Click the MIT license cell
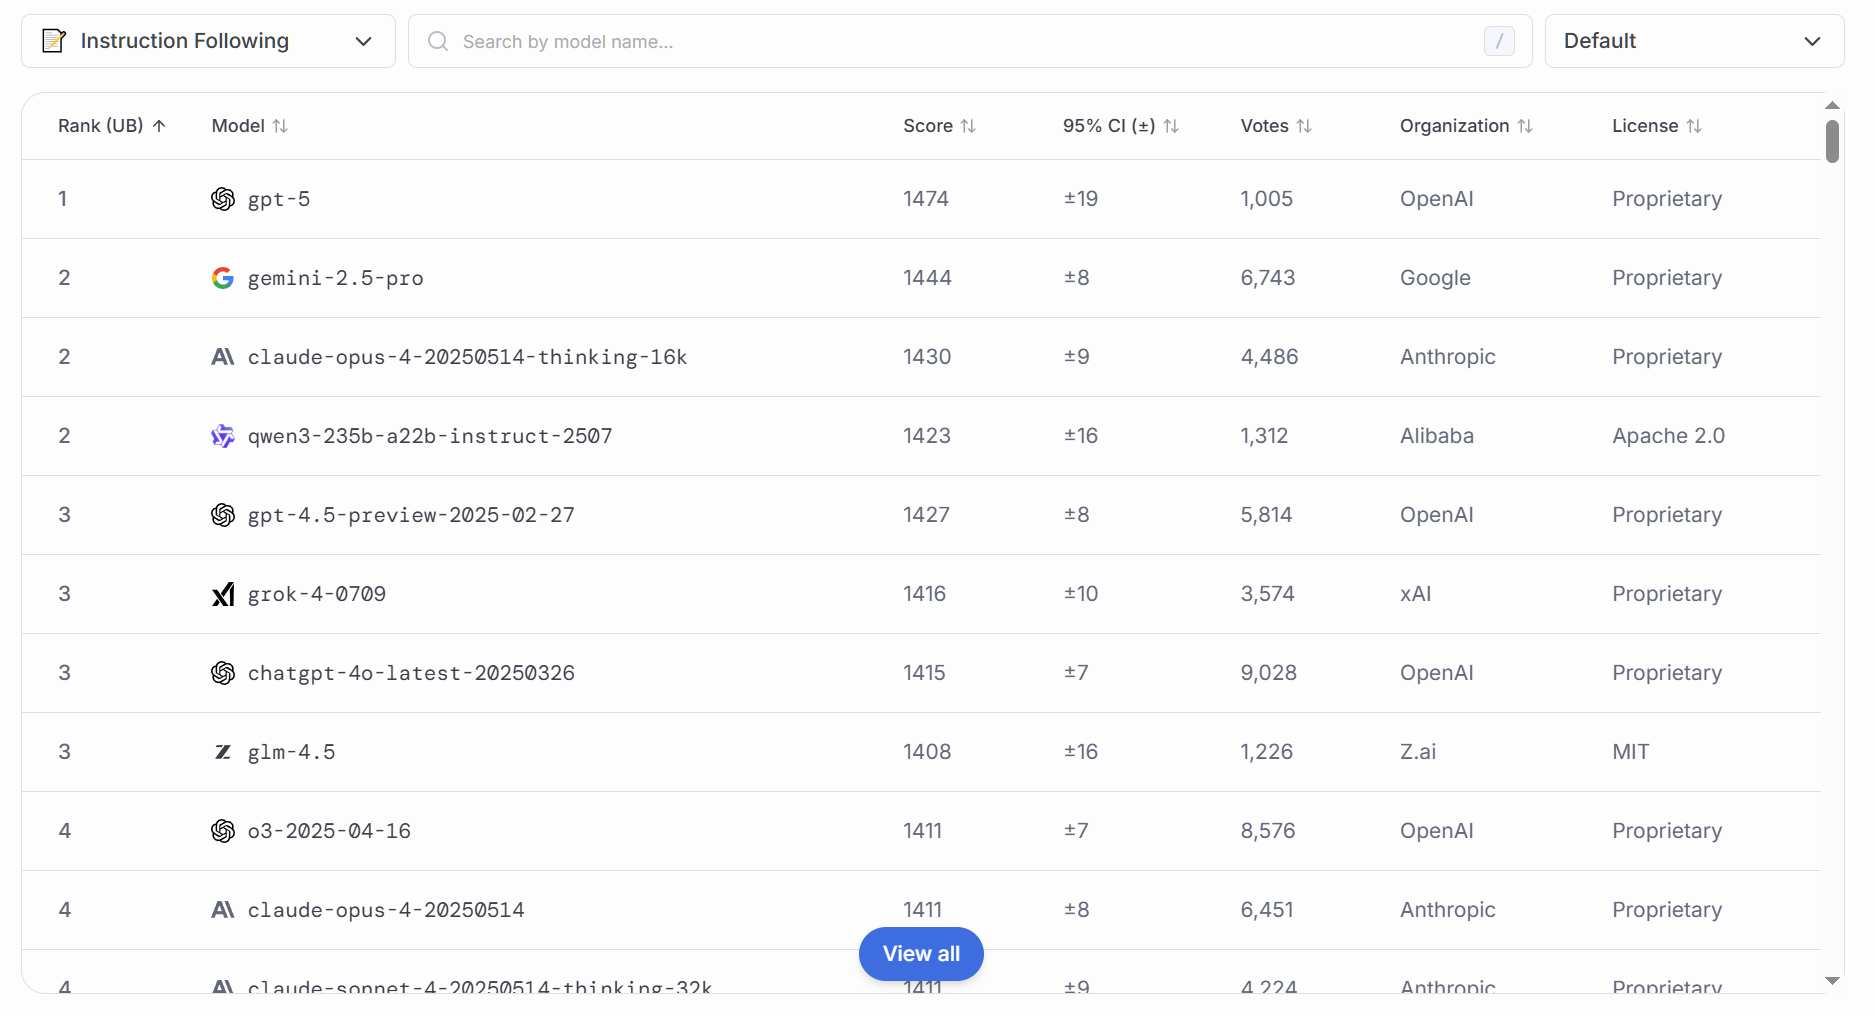The width and height of the screenshot is (1875, 1016). click(1631, 752)
